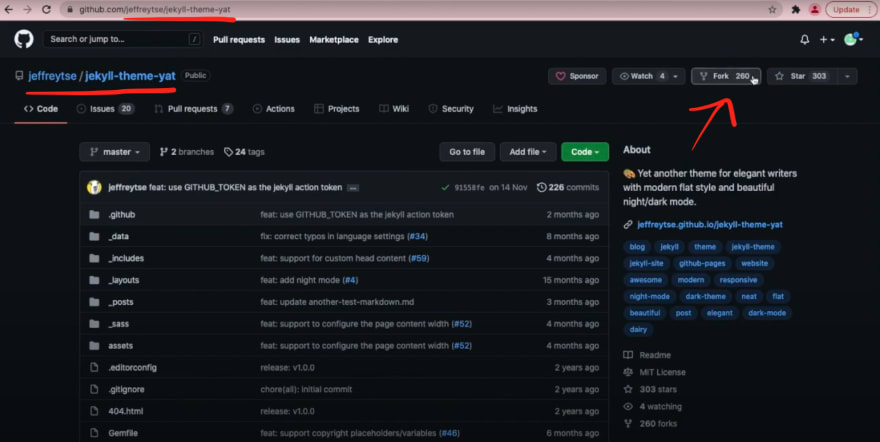Open the notifications bell icon
The width and height of the screenshot is (880, 442).
point(804,40)
